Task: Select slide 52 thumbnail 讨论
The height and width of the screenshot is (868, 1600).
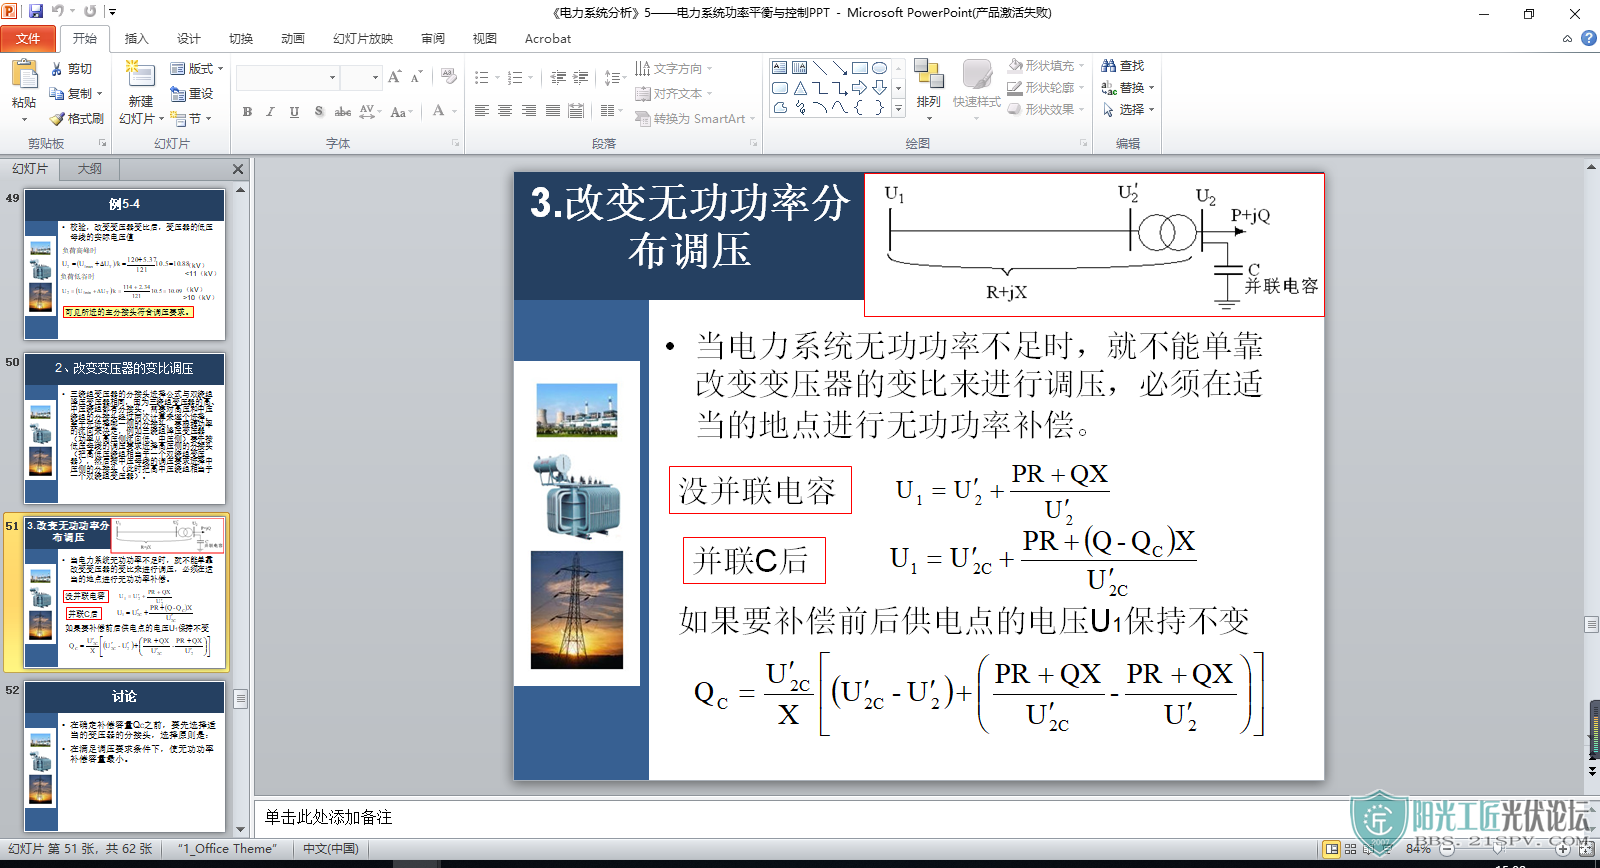Action: coord(125,757)
